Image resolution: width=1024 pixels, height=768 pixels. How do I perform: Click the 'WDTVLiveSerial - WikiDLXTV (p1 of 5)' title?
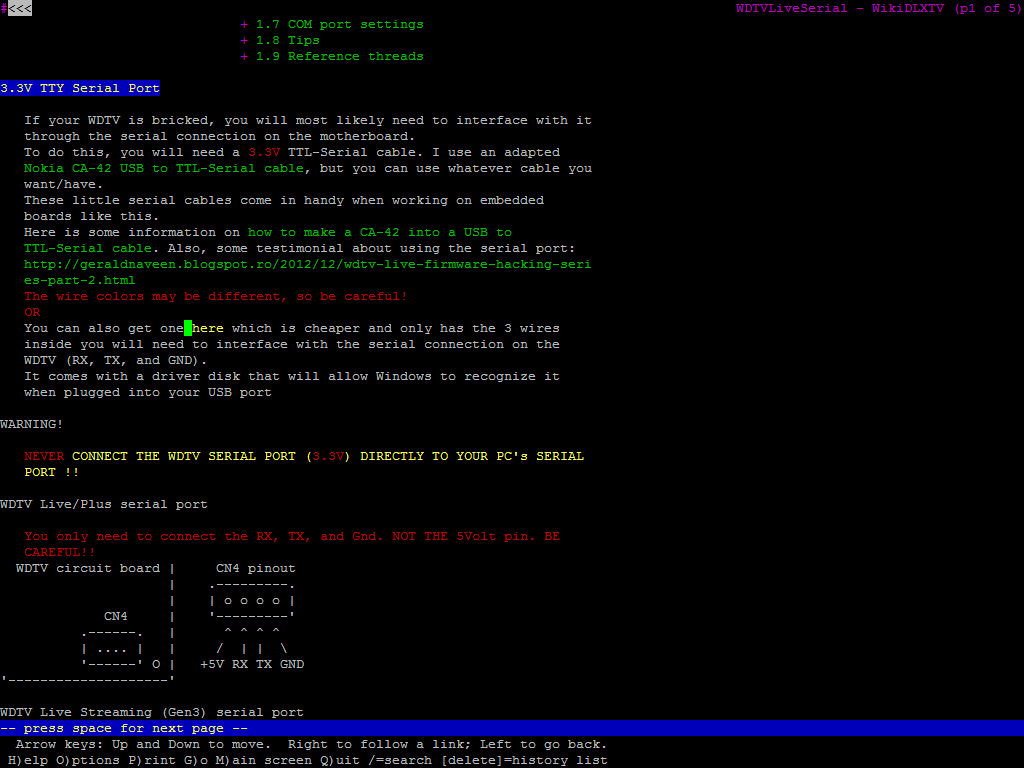878,8
